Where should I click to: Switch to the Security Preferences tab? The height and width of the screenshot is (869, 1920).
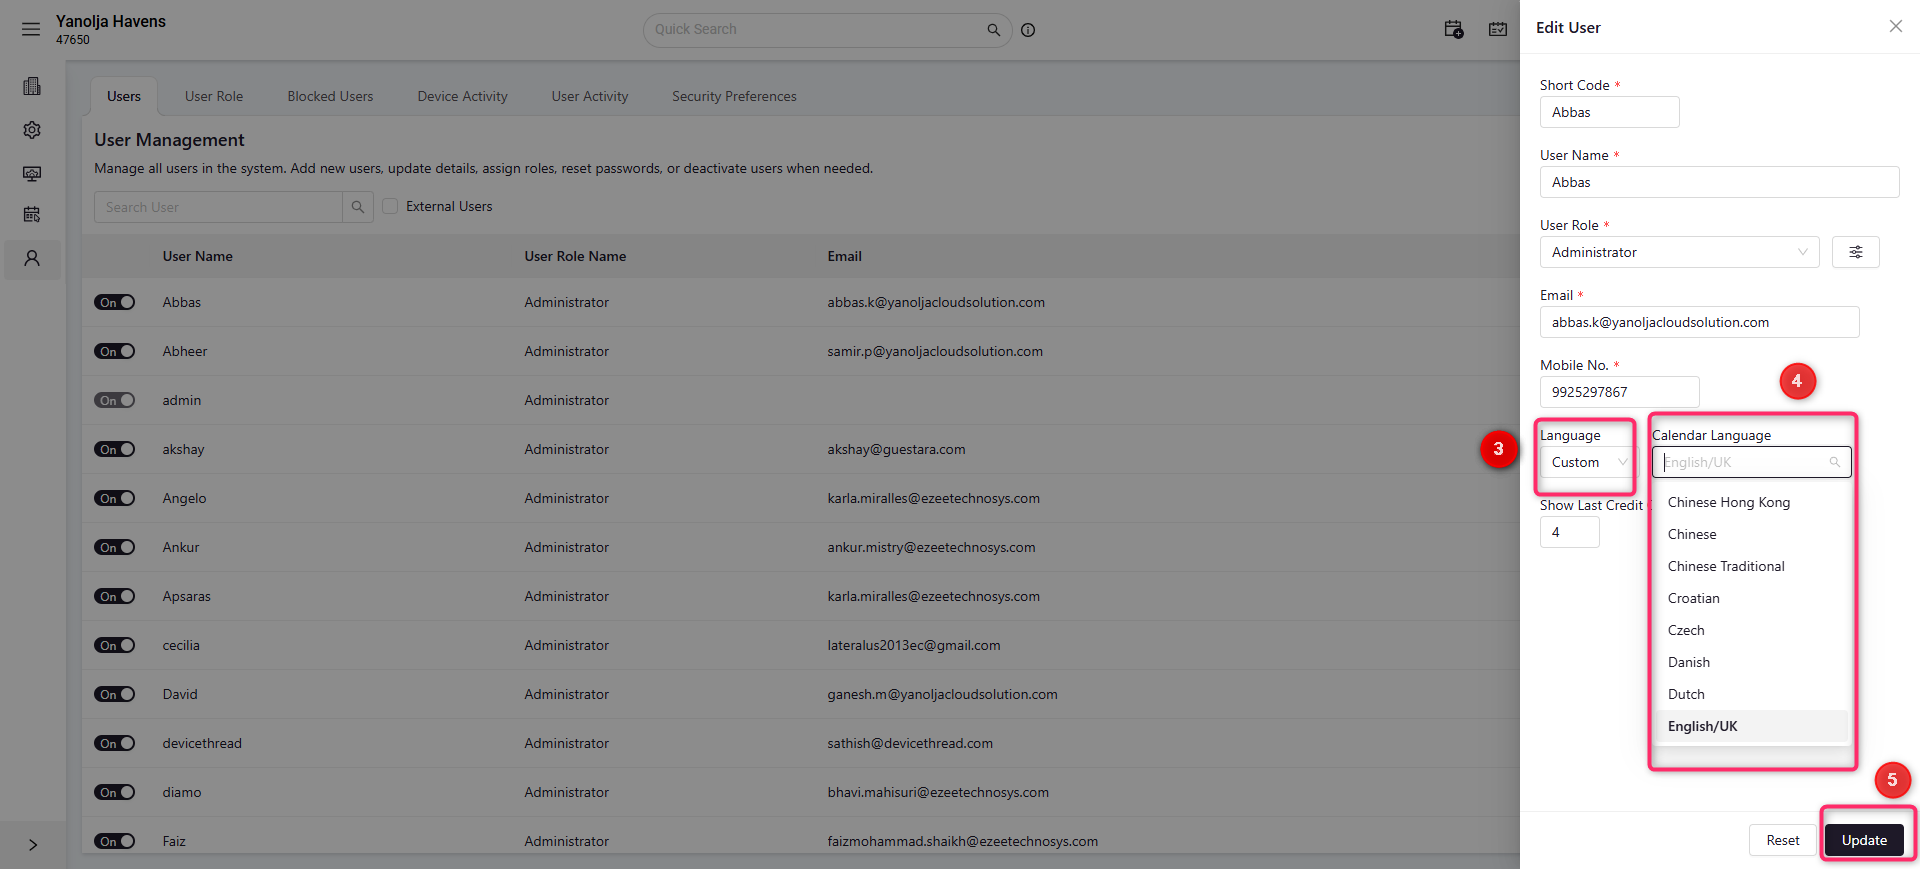[x=734, y=96]
